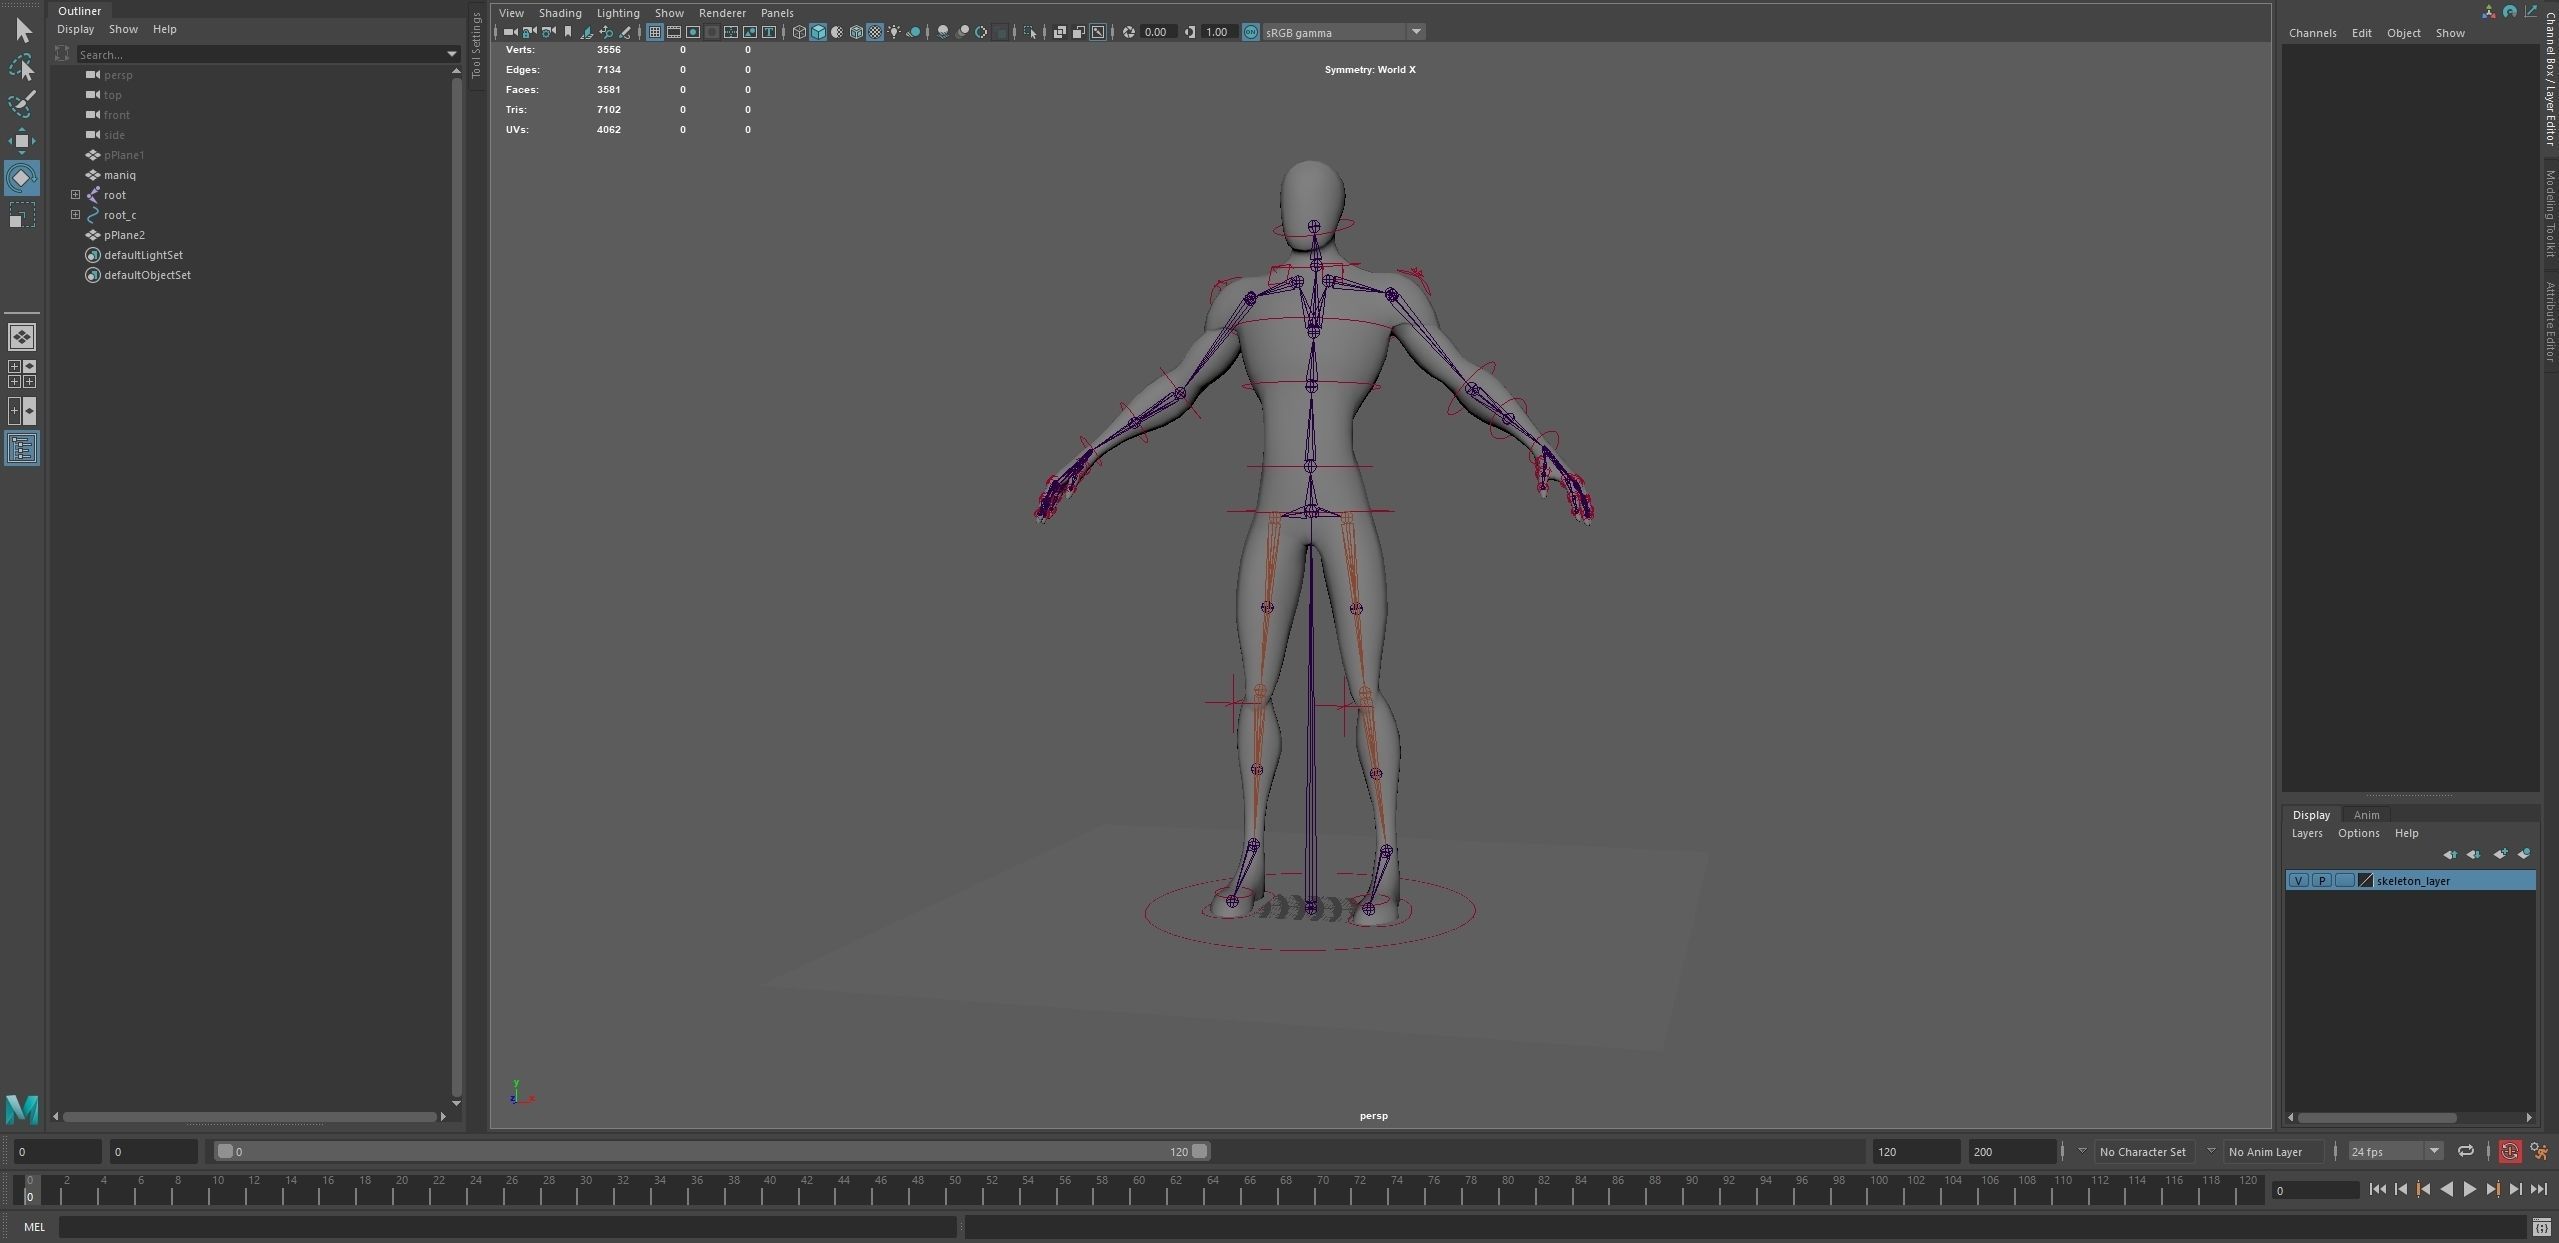Select the arrow Select tool
The width and height of the screenshot is (2559, 1243).
22,31
